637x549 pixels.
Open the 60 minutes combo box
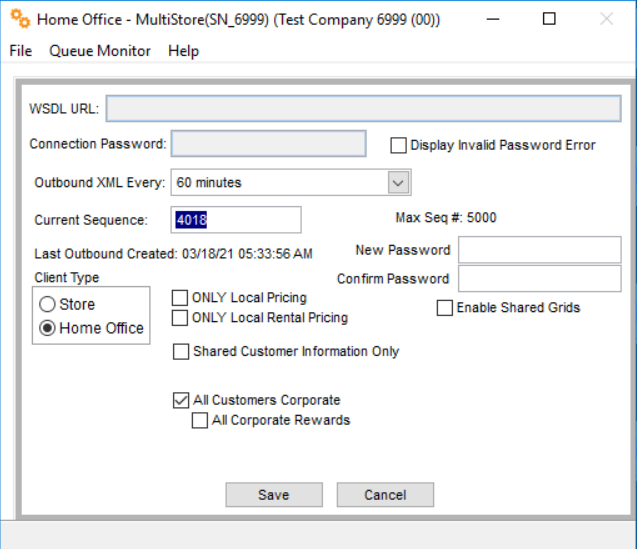coord(291,182)
